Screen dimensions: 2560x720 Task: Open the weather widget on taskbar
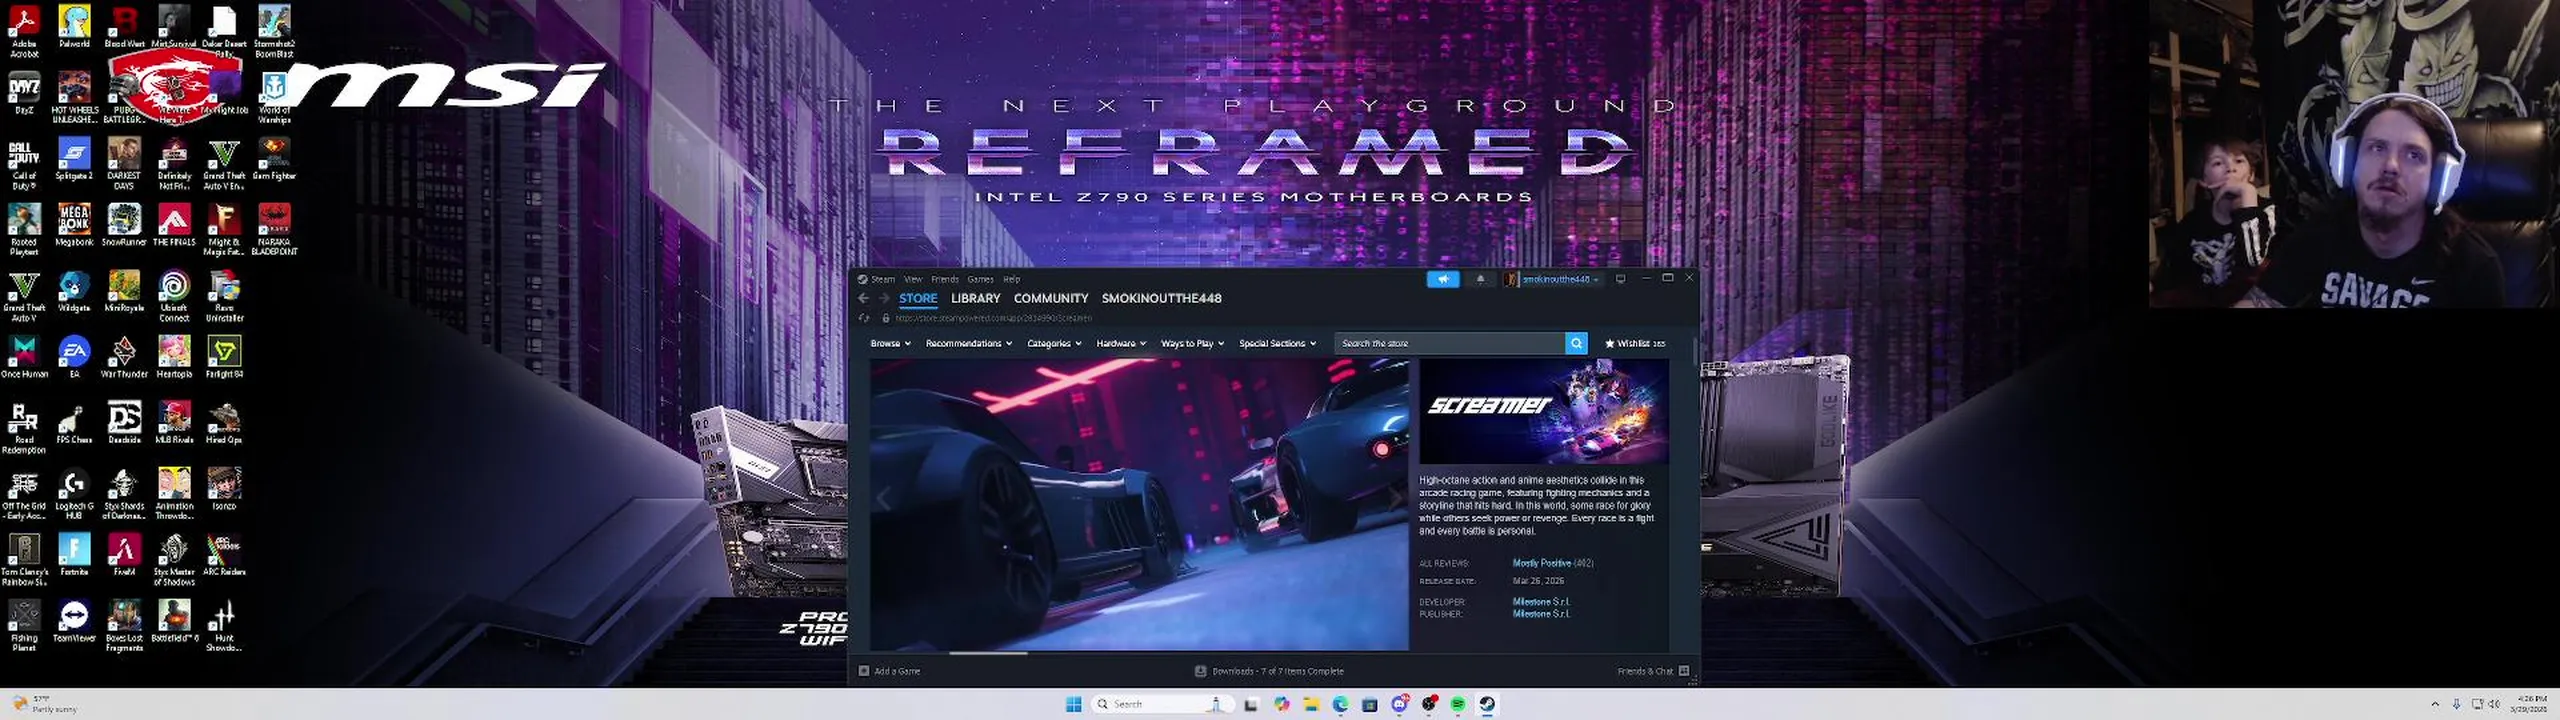(45, 704)
